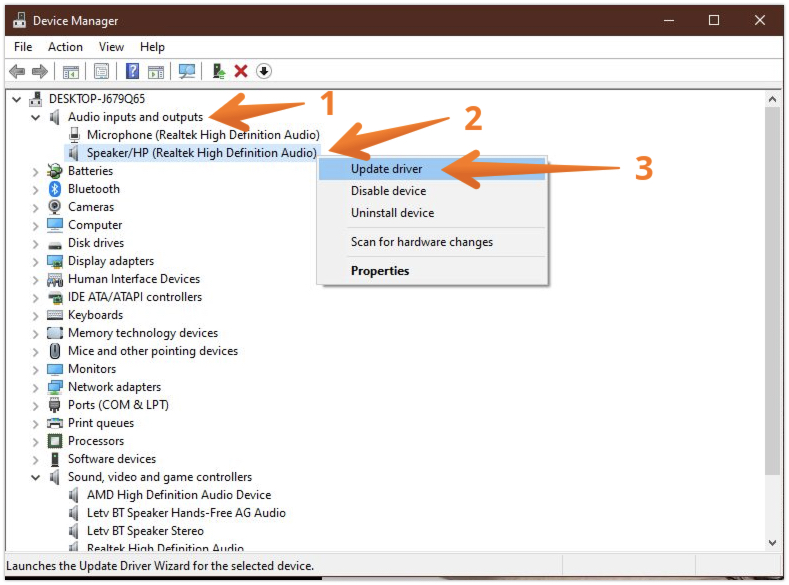Open the View menu
The width and height of the screenshot is (789, 585).
tap(111, 47)
